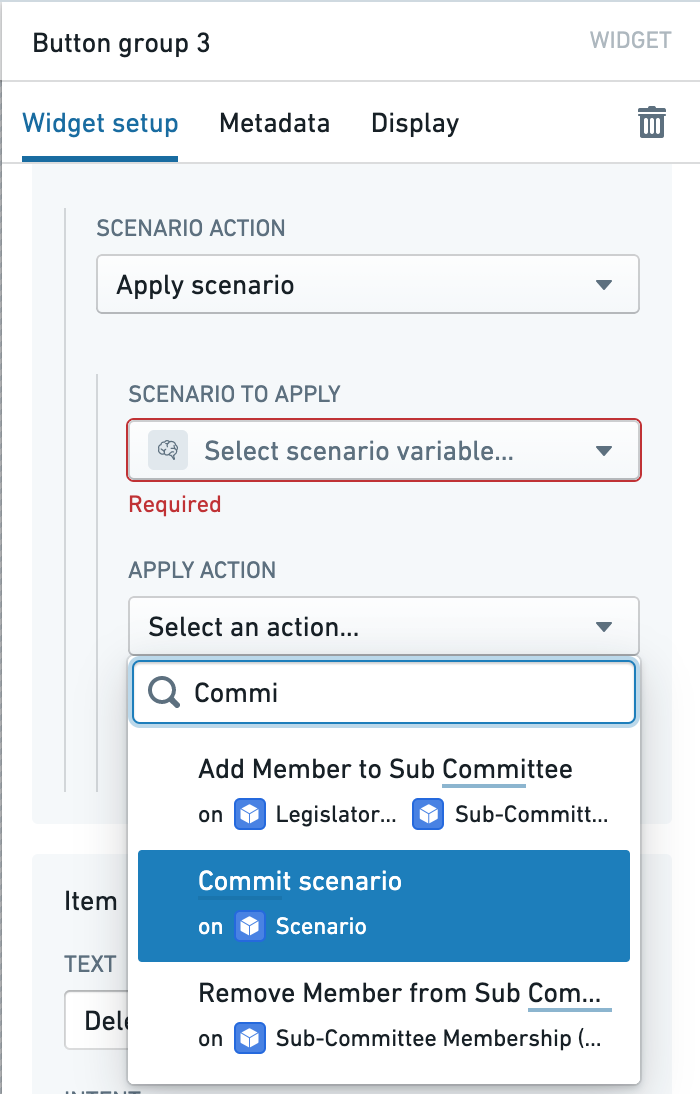Select the Widget setup tab

pyautogui.click(x=100, y=123)
